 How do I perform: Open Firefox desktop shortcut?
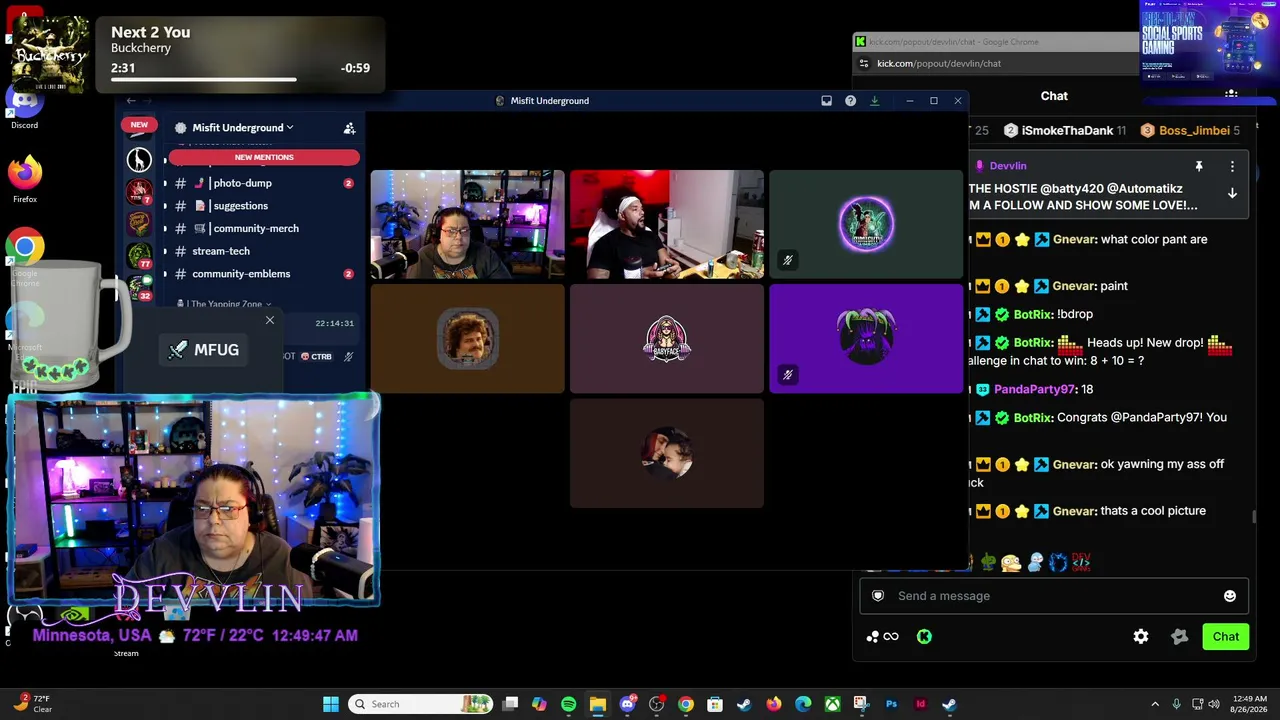click(x=25, y=179)
